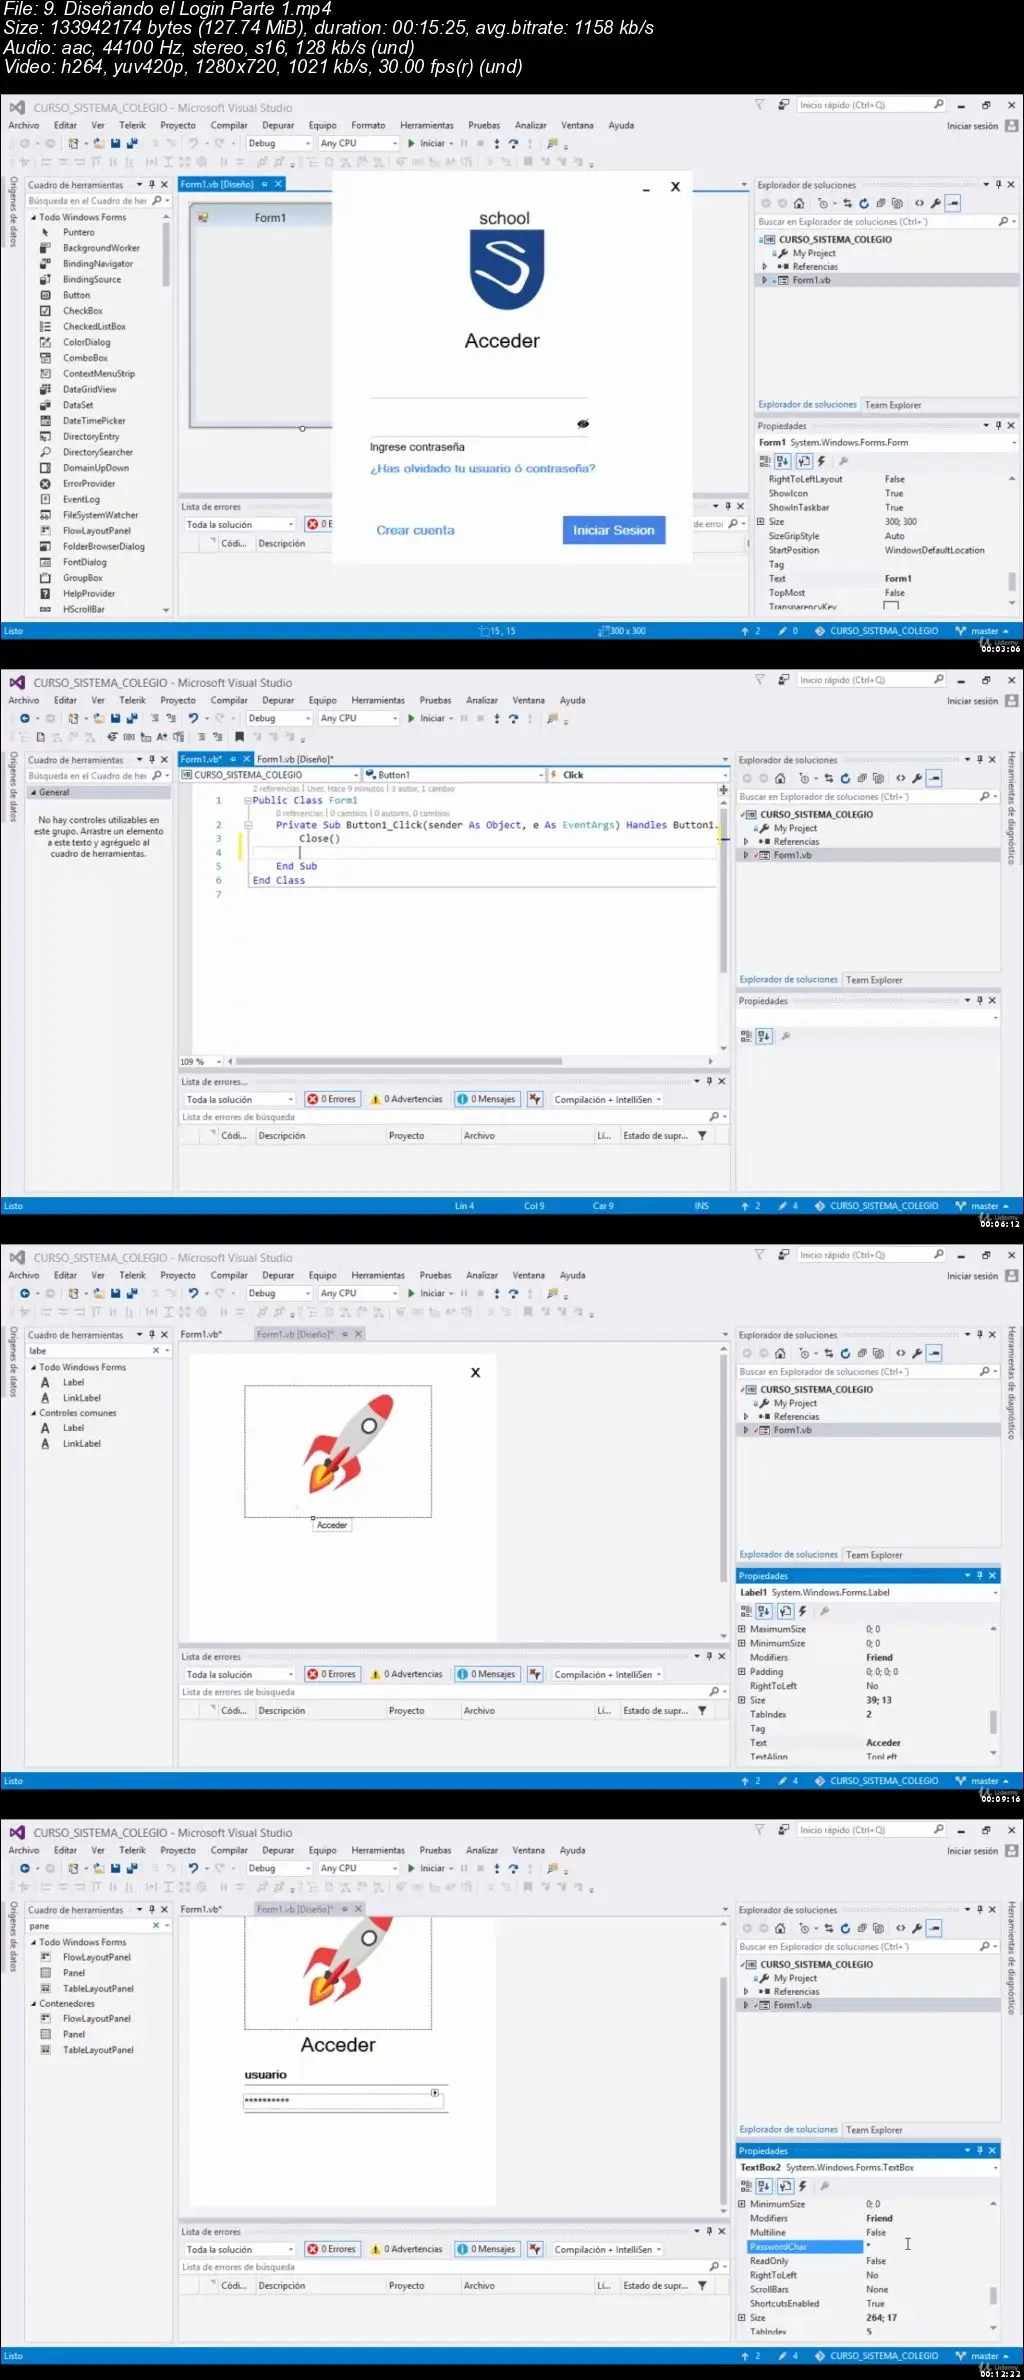This screenshot has width=1024, height=2380.
Task: Pick the DomainUpDown toolbox icon
Action: 45,468
